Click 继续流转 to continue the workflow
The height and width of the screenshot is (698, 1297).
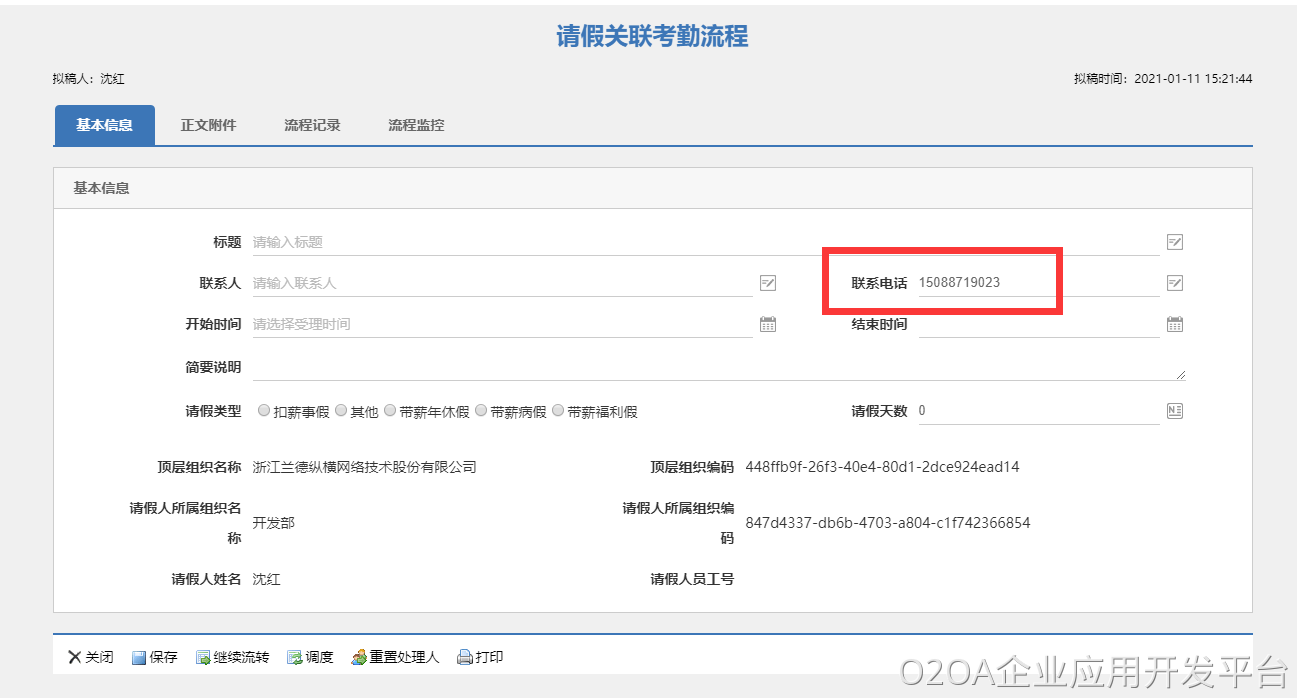(x=232, y=657)
